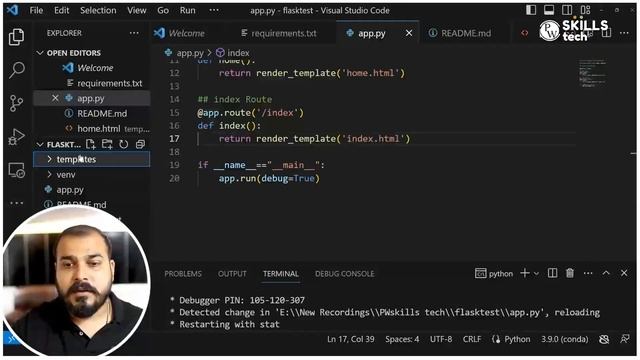Add a new terminal with plus icon
The image size is (640, 360).
click(x=525, y=273)
